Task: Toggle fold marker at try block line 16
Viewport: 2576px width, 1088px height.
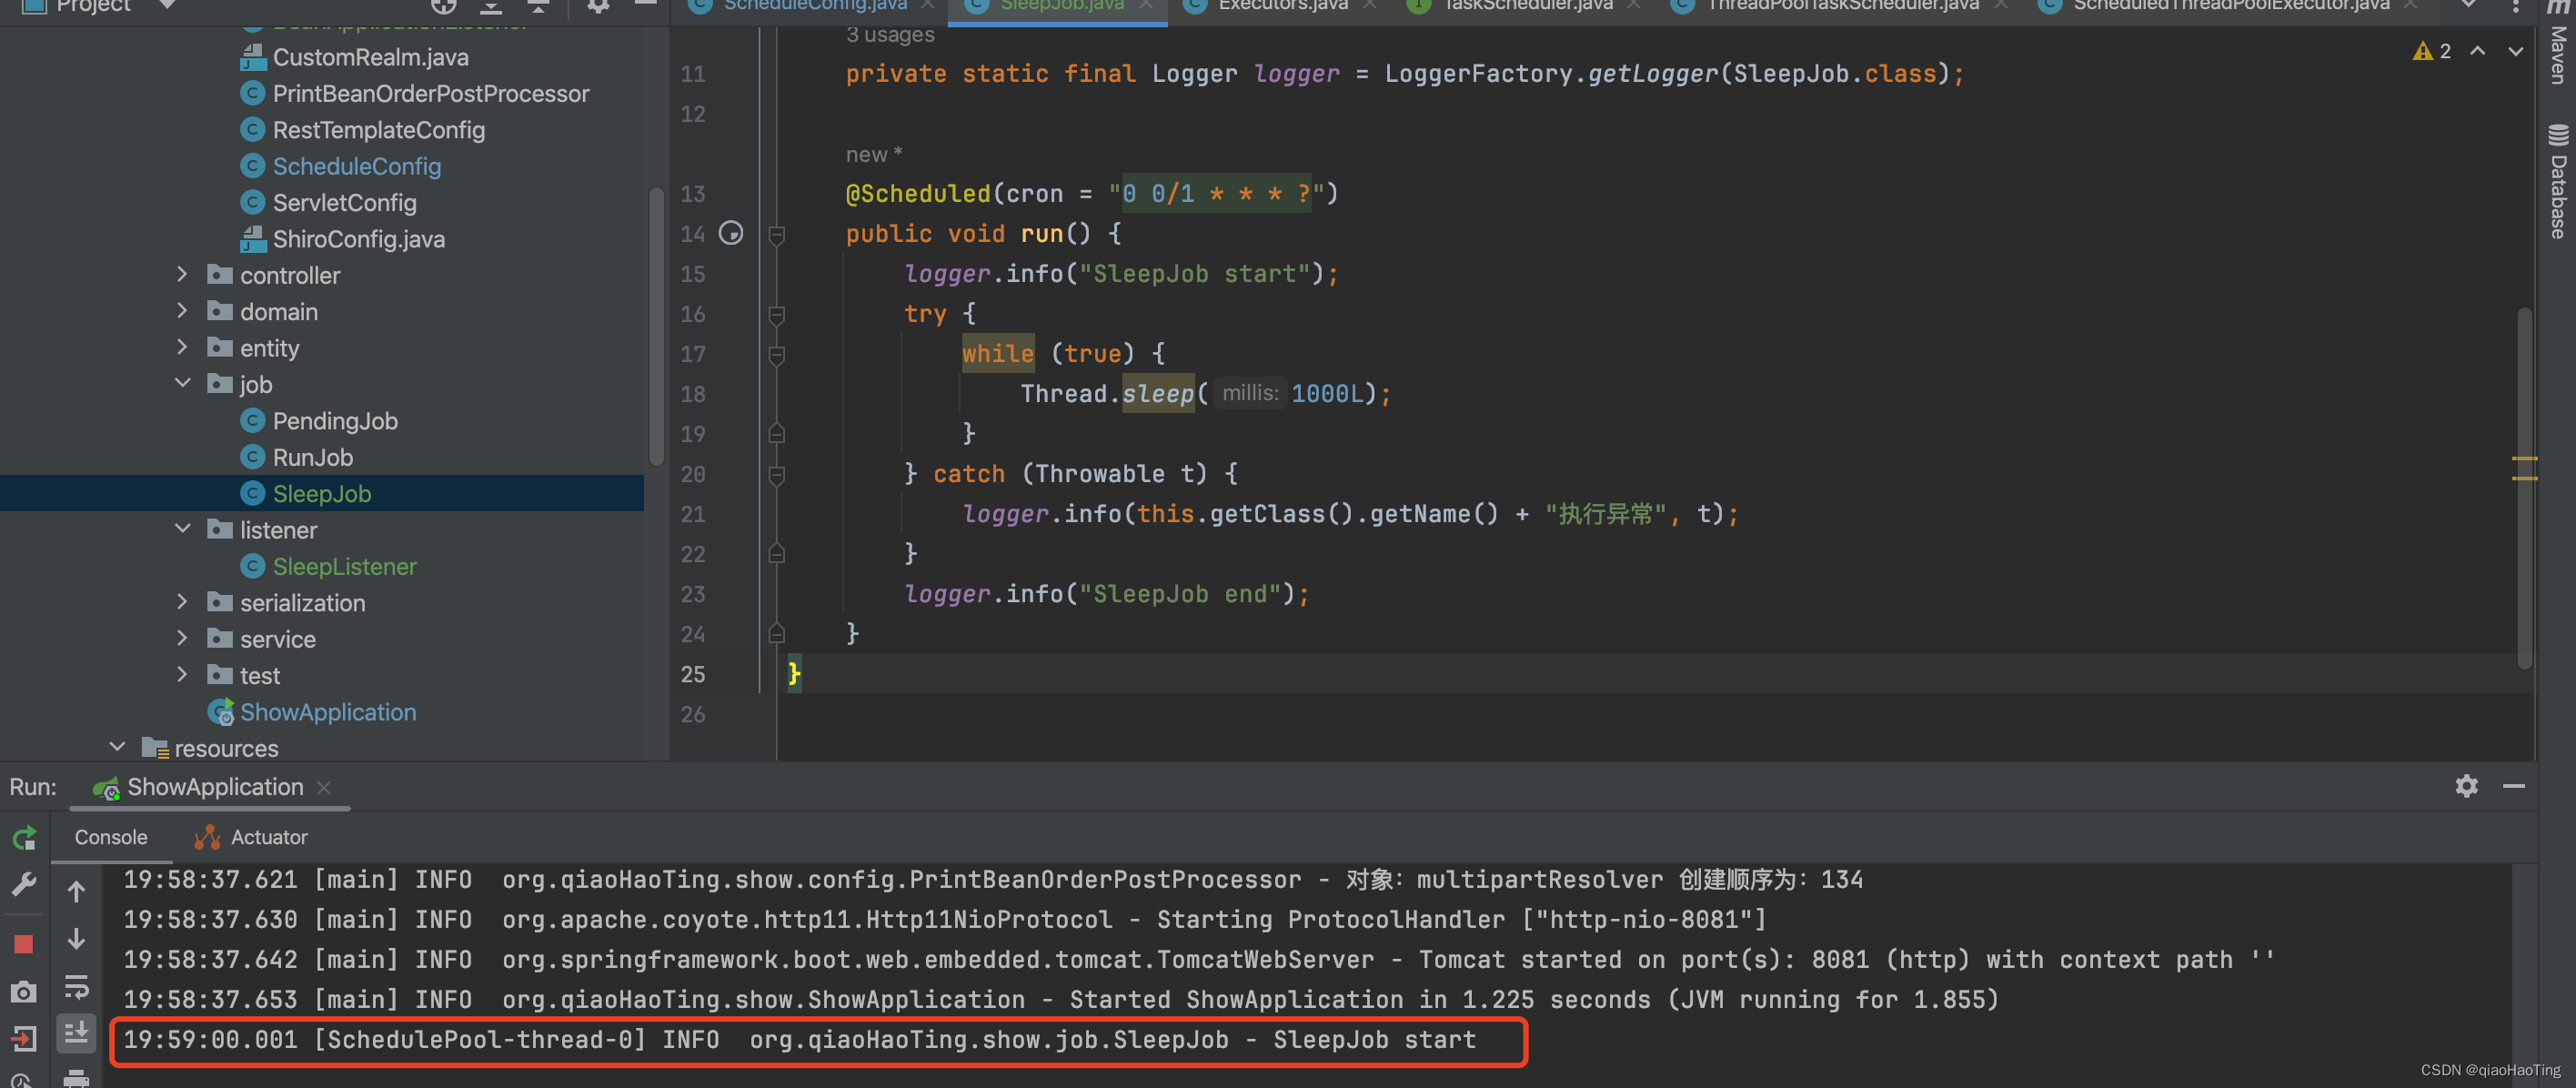Action: click(x=776, y=314)
